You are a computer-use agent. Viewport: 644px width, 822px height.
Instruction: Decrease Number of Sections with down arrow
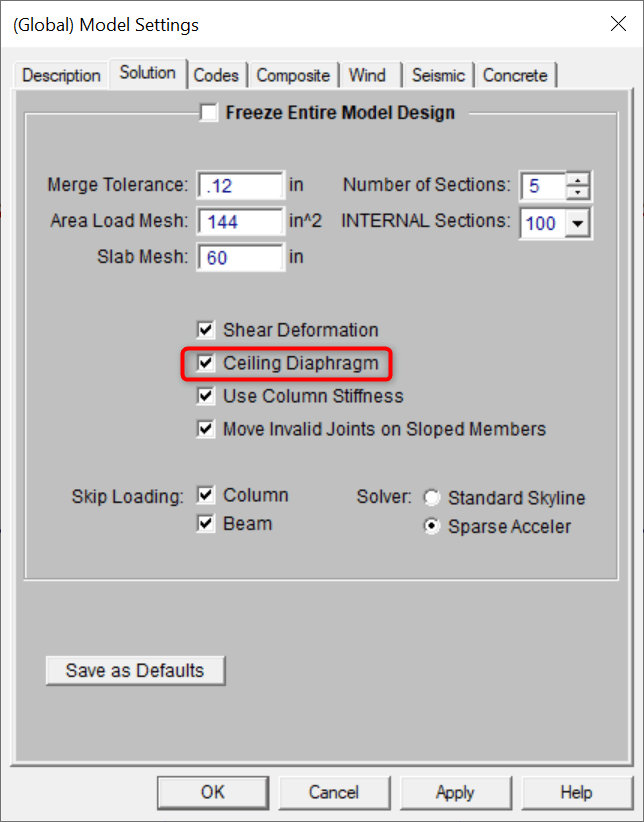[579, 192]
